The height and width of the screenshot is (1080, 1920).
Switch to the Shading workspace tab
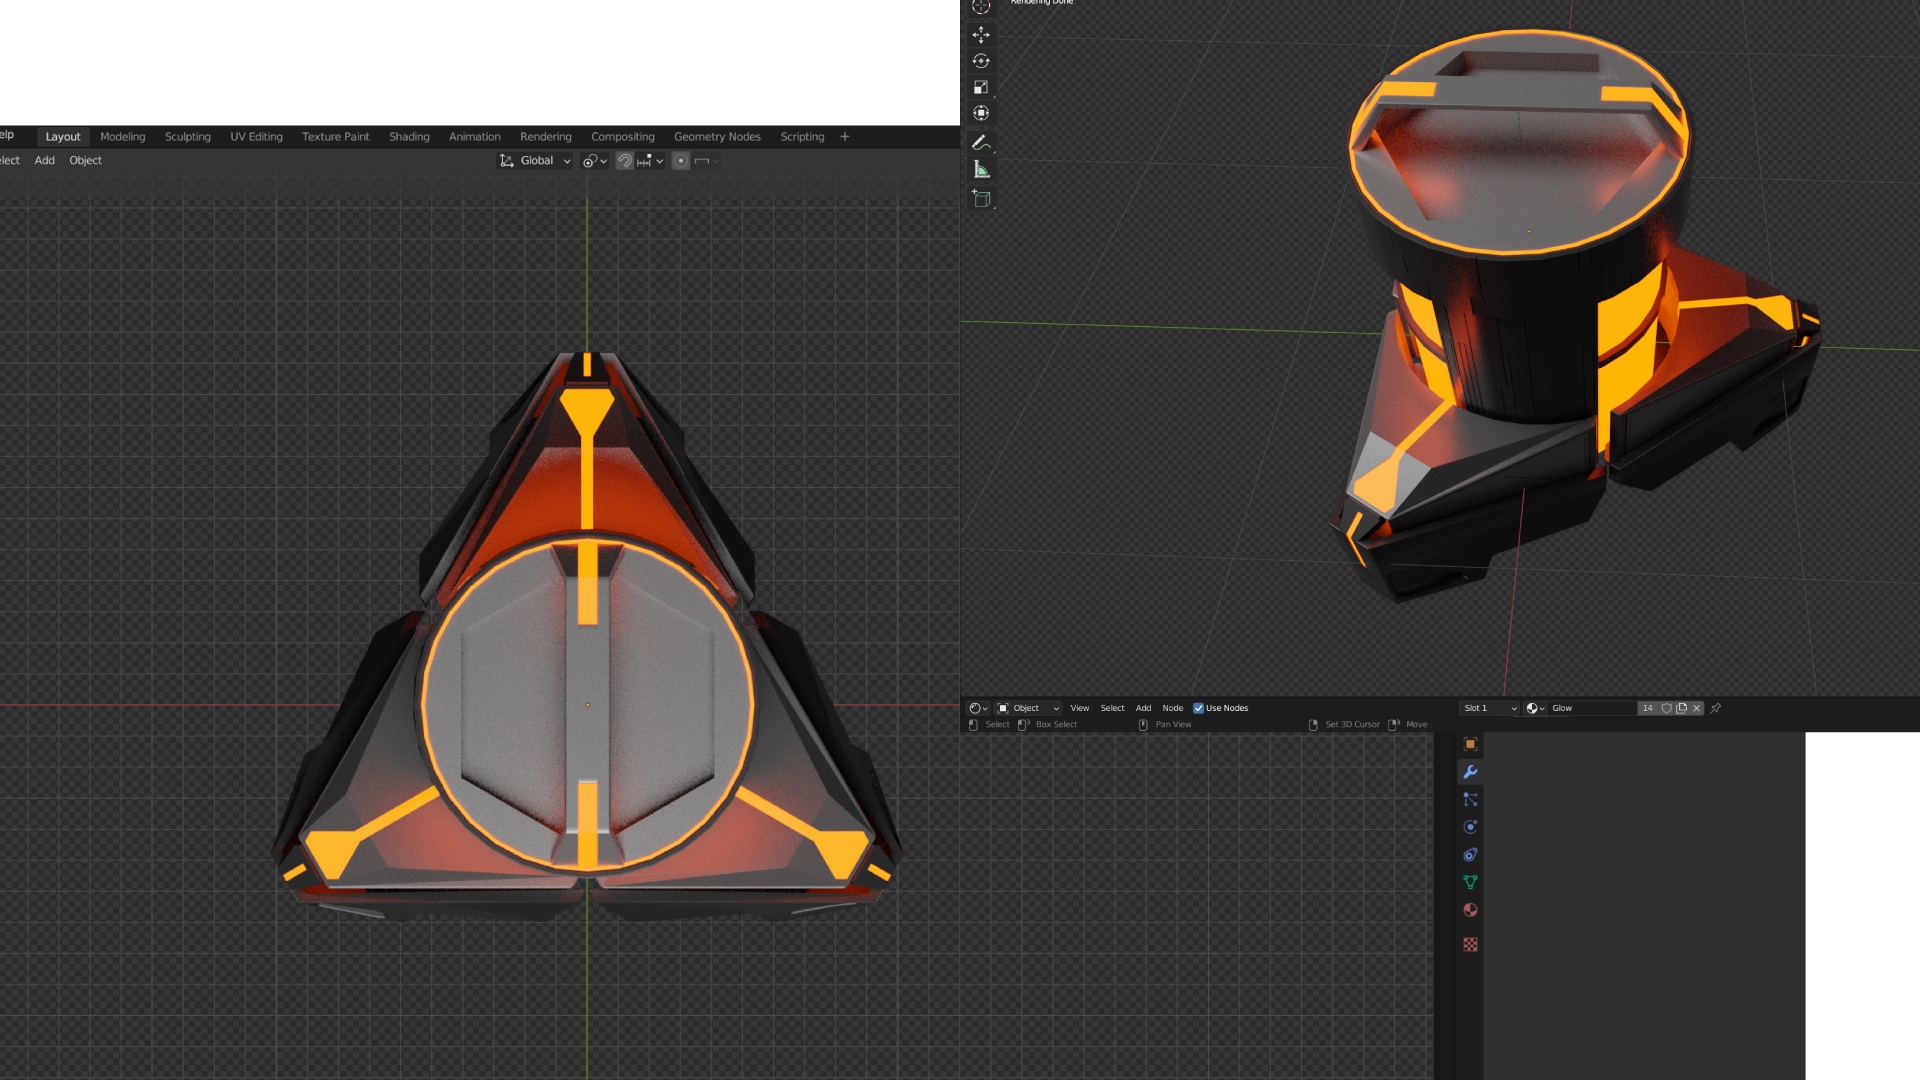[409, 137]
